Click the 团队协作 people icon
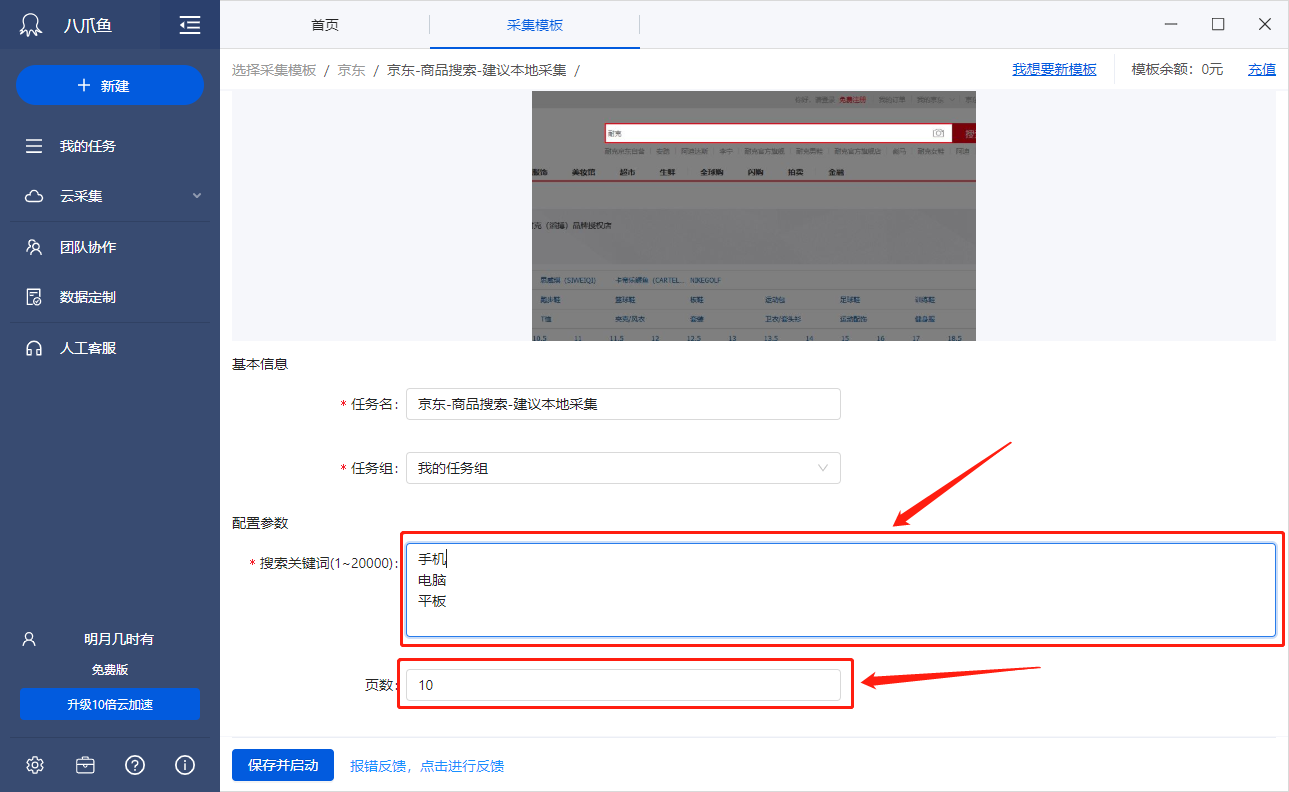Viewport: 1289px width, 792px height. tap(34, 247)
